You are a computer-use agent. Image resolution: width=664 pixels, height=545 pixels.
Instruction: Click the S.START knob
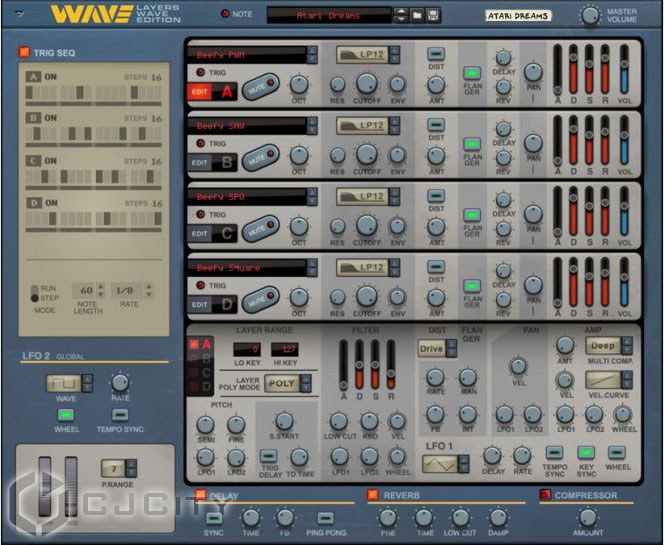(x=284, y=421)
